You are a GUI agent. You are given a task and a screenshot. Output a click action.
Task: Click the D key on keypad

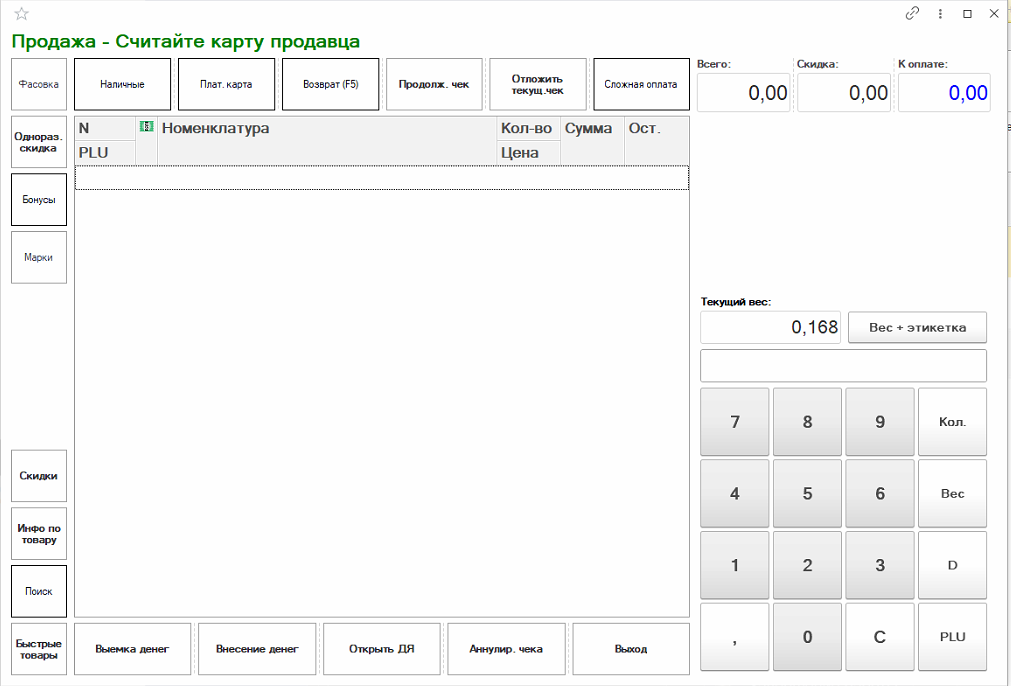(952, 565)
